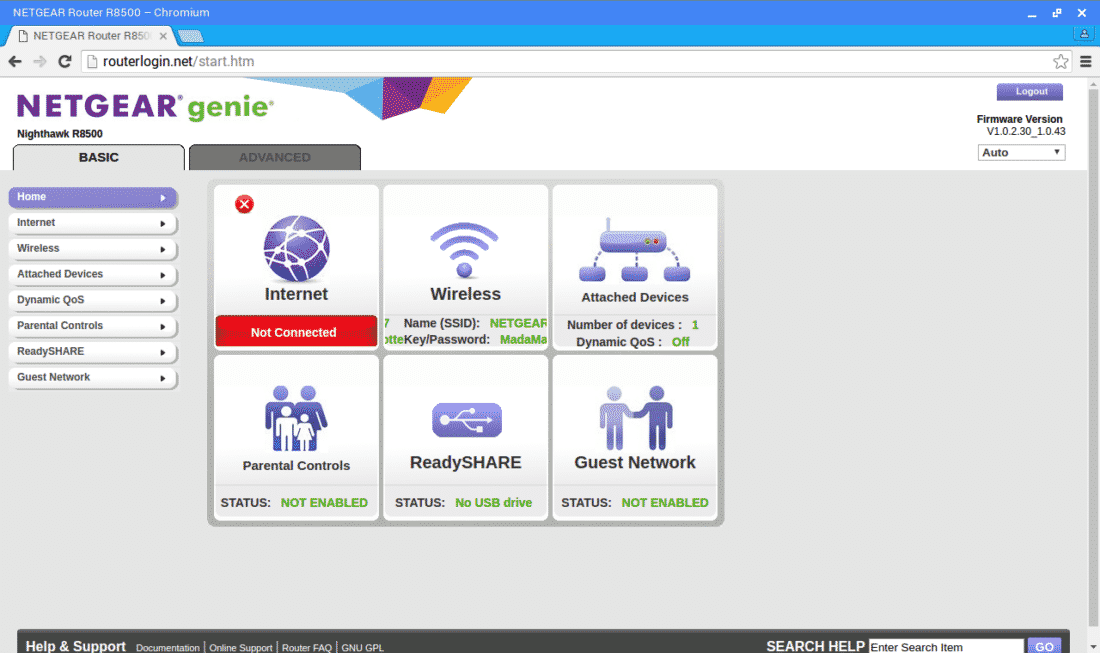Screen dimensions: 1100x653
Task: Click the ReadySHARE USB icon
Action: point(467,419)
